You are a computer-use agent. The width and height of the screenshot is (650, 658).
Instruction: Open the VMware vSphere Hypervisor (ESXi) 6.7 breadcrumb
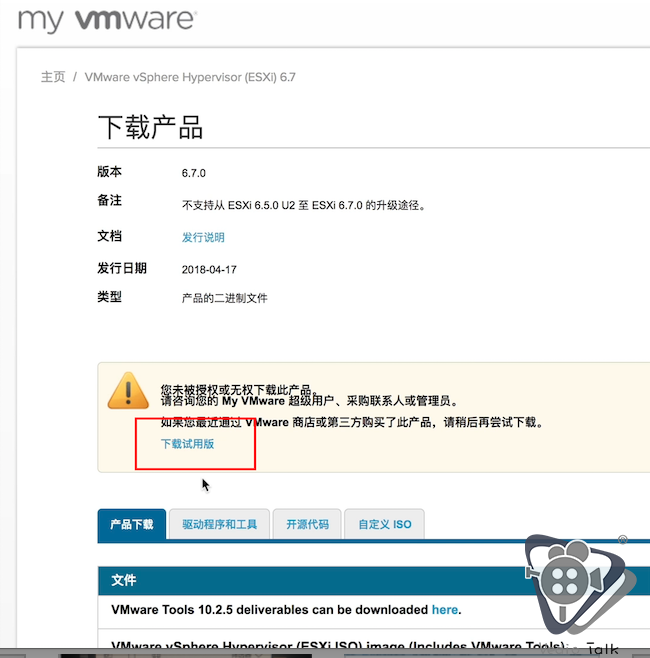point(190,77)
